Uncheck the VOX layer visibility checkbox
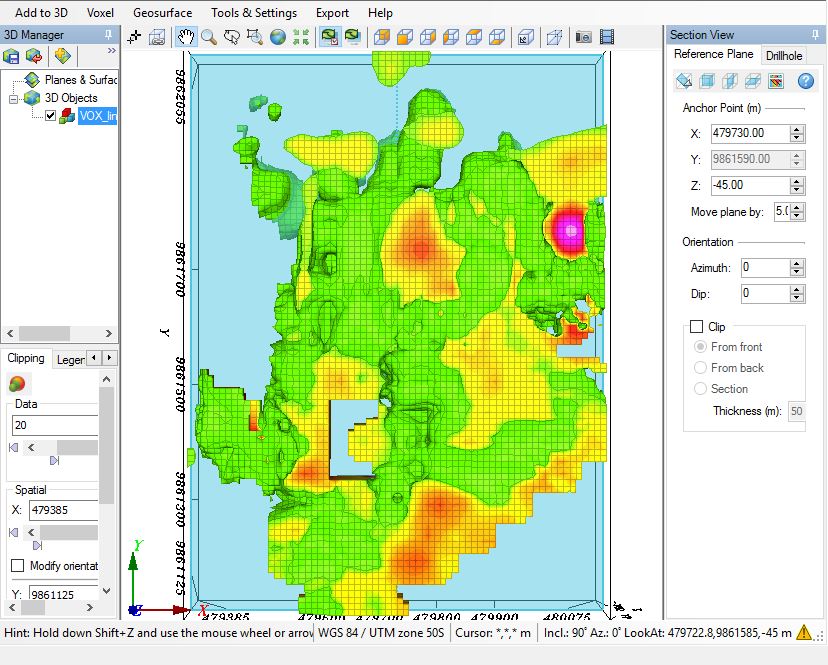Viewport: 828px width, 665px height. [50, 115]
